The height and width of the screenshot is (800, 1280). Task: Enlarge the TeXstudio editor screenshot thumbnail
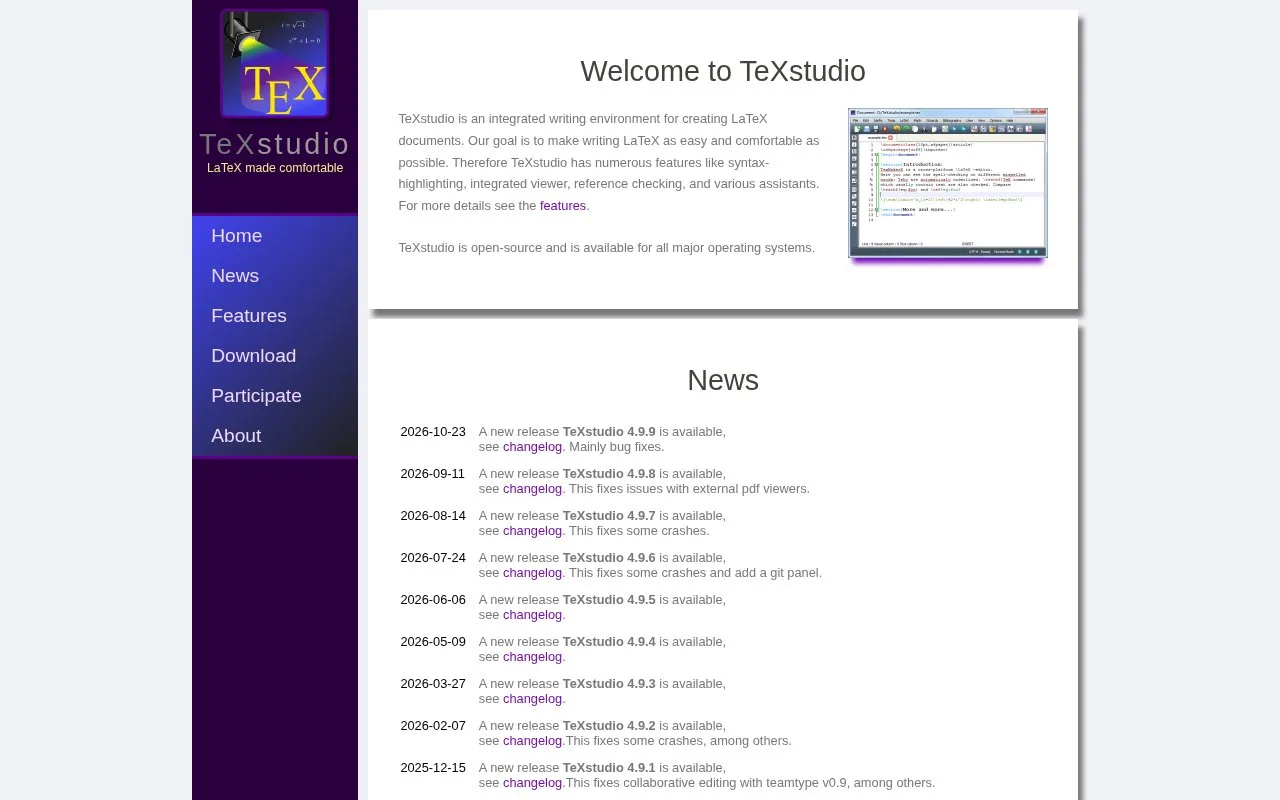(x=947, y=183)
